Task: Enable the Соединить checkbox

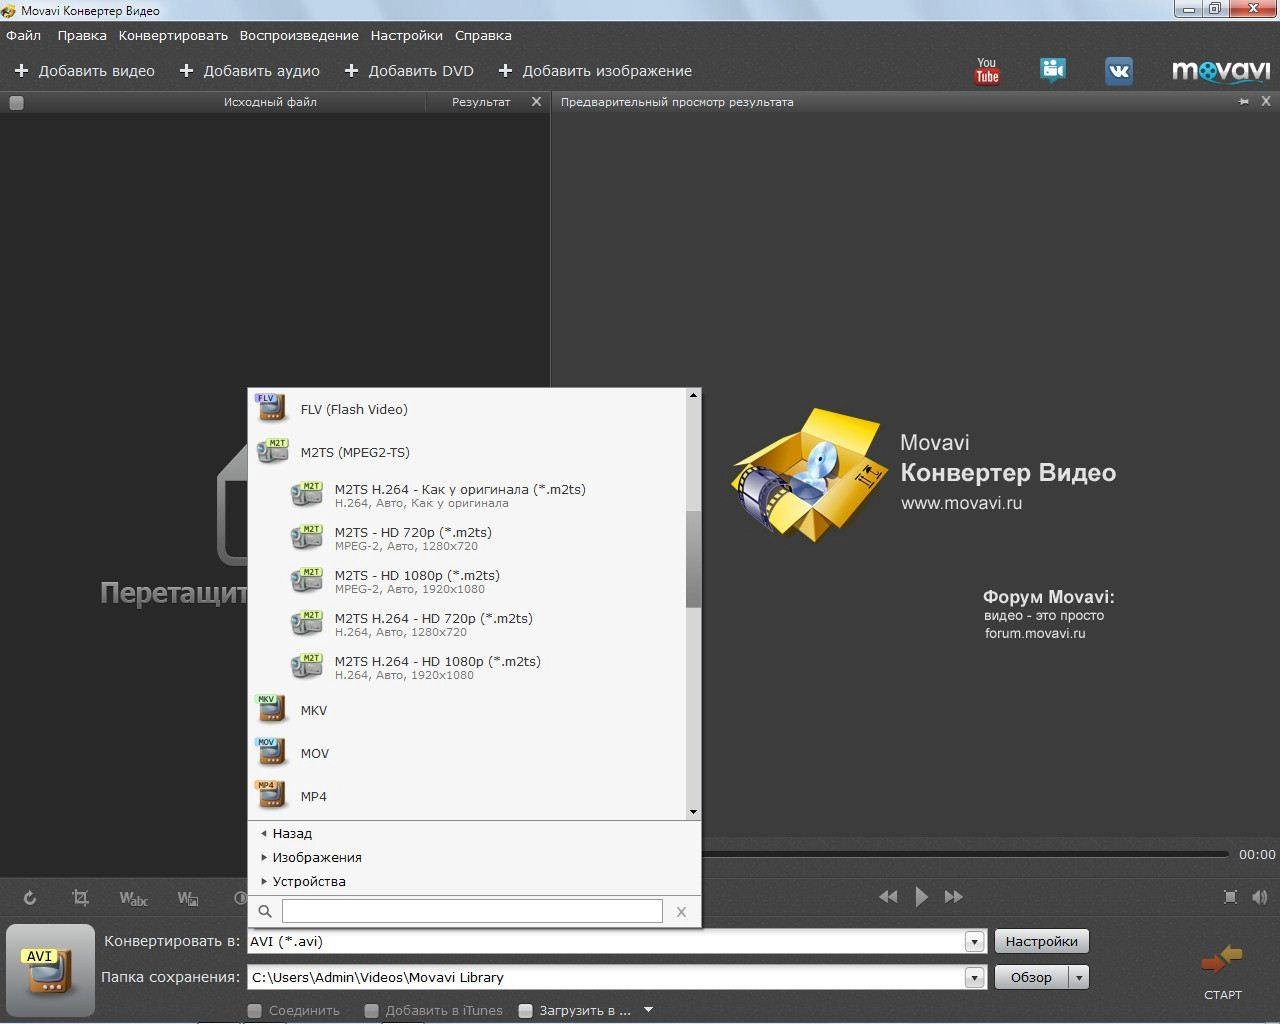Action: point(255,1011)
